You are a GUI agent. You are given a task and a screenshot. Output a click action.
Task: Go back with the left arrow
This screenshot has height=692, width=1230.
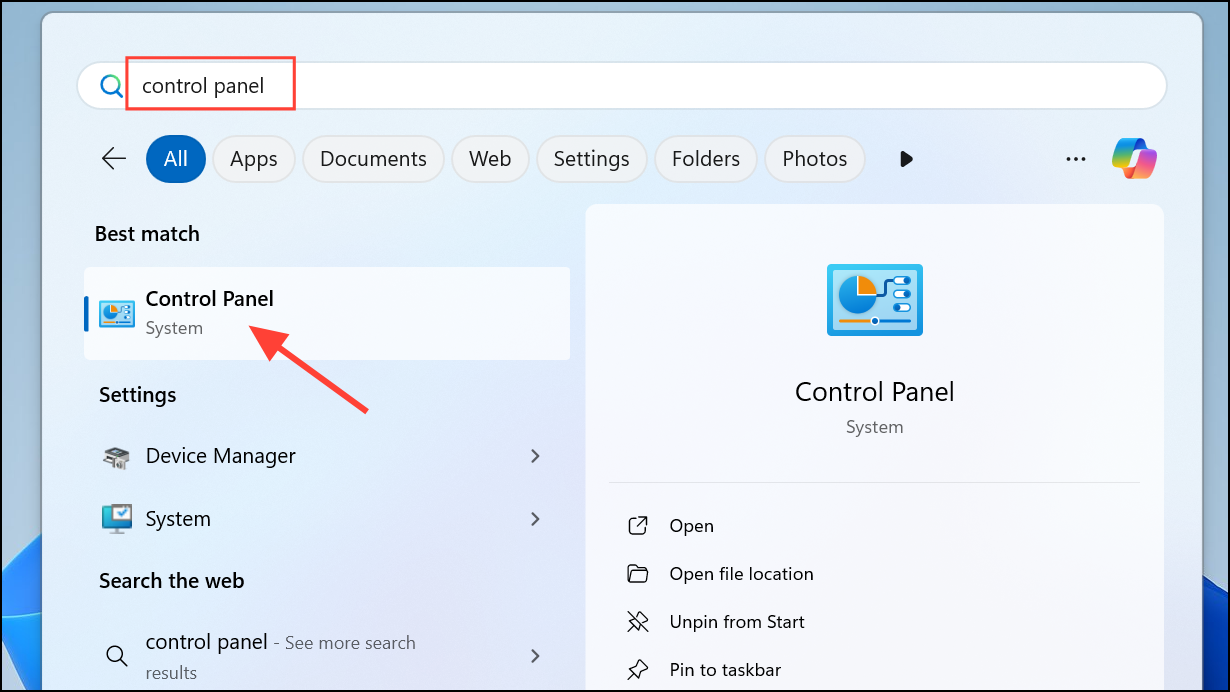coord(114,158)
